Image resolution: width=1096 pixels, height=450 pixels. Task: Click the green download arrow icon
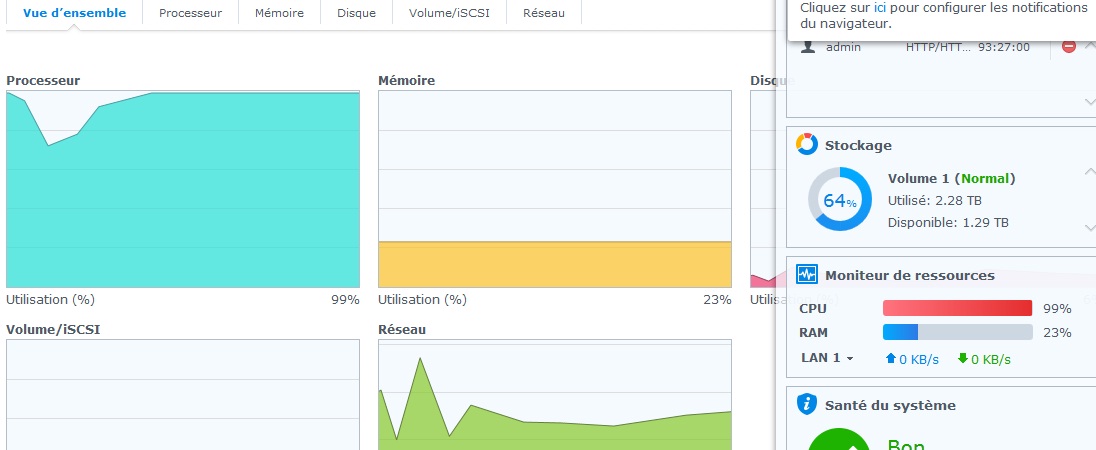(x=962, y=358)
